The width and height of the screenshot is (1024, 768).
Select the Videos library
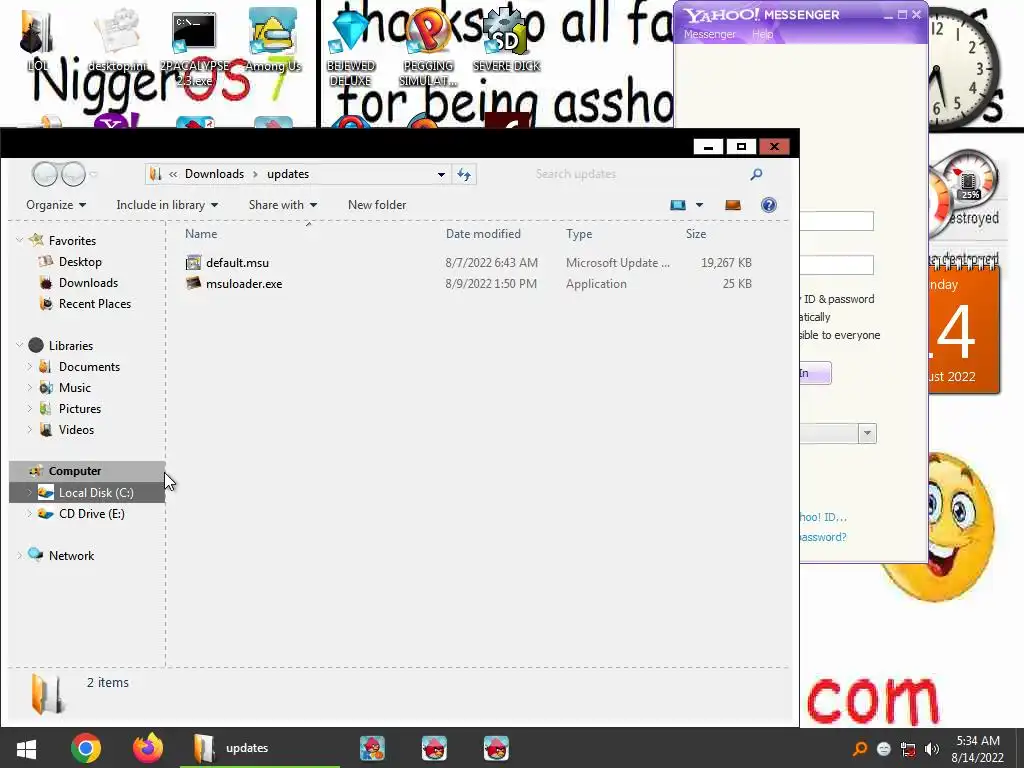click(76, 430)
